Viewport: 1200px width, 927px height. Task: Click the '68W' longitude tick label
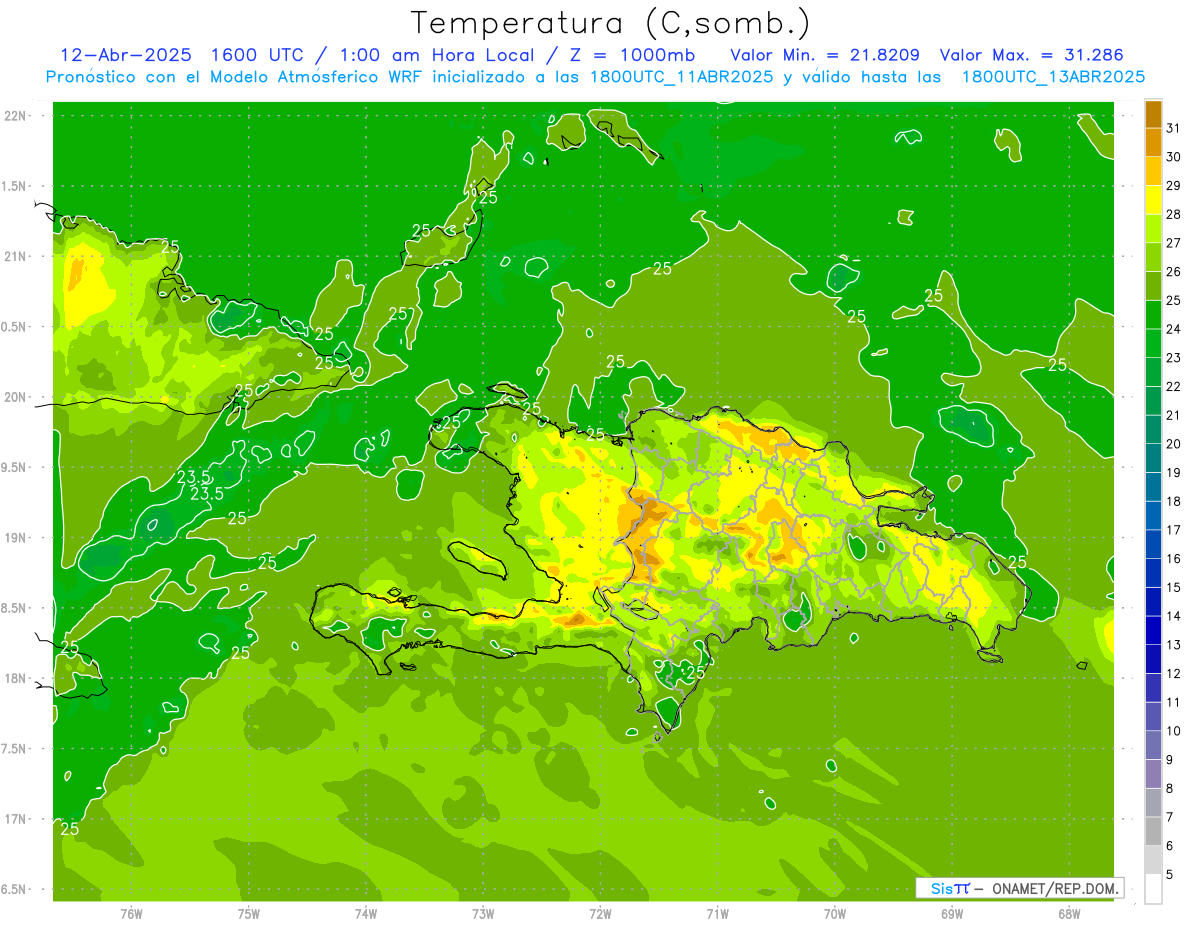(1069, 913)
